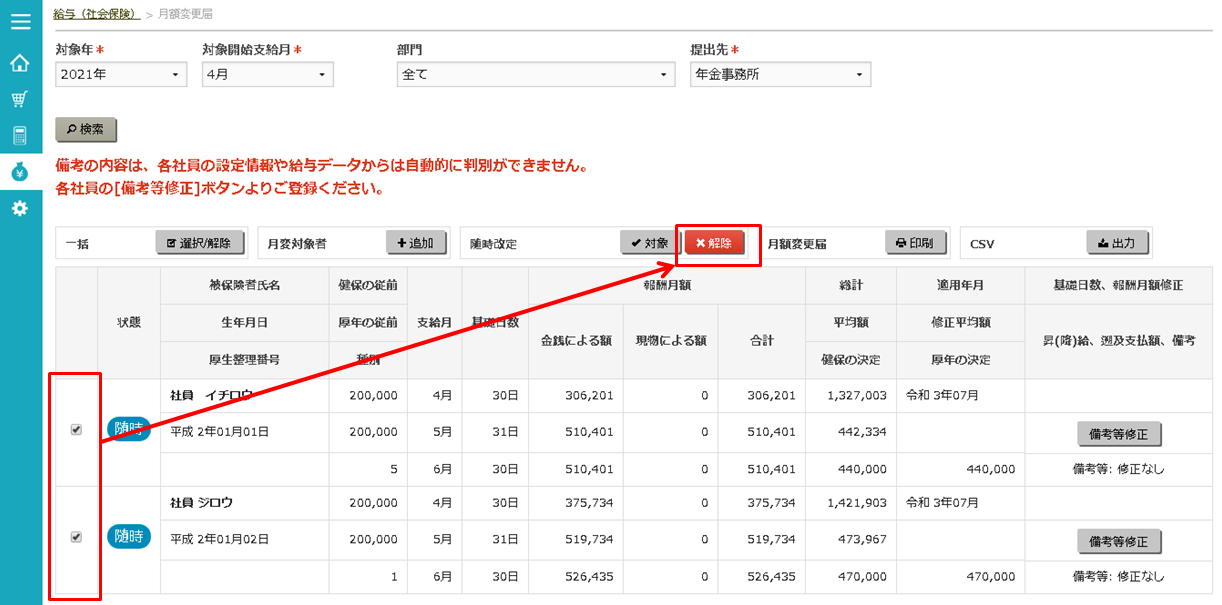1222x605 pixels.
Task: Open the shopping cart sidebar icon
Action: [20, 100]
